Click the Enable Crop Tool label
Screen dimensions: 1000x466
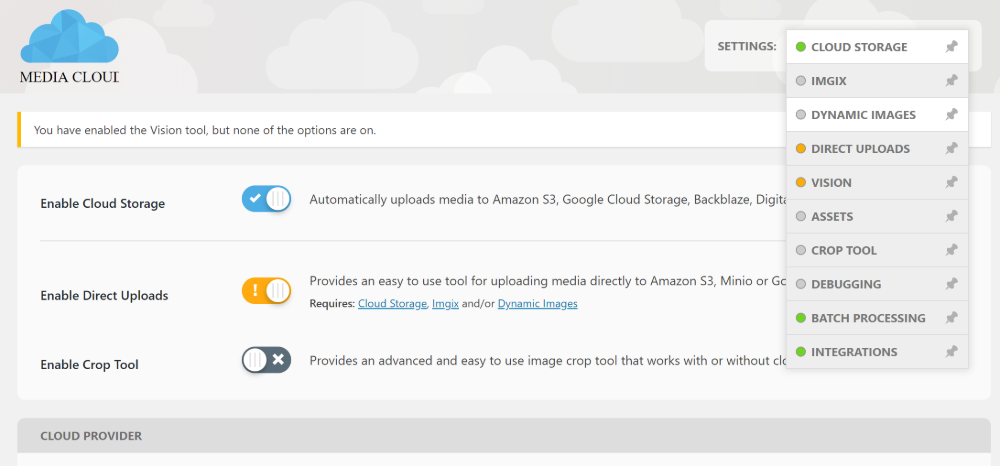click(89, 365)
